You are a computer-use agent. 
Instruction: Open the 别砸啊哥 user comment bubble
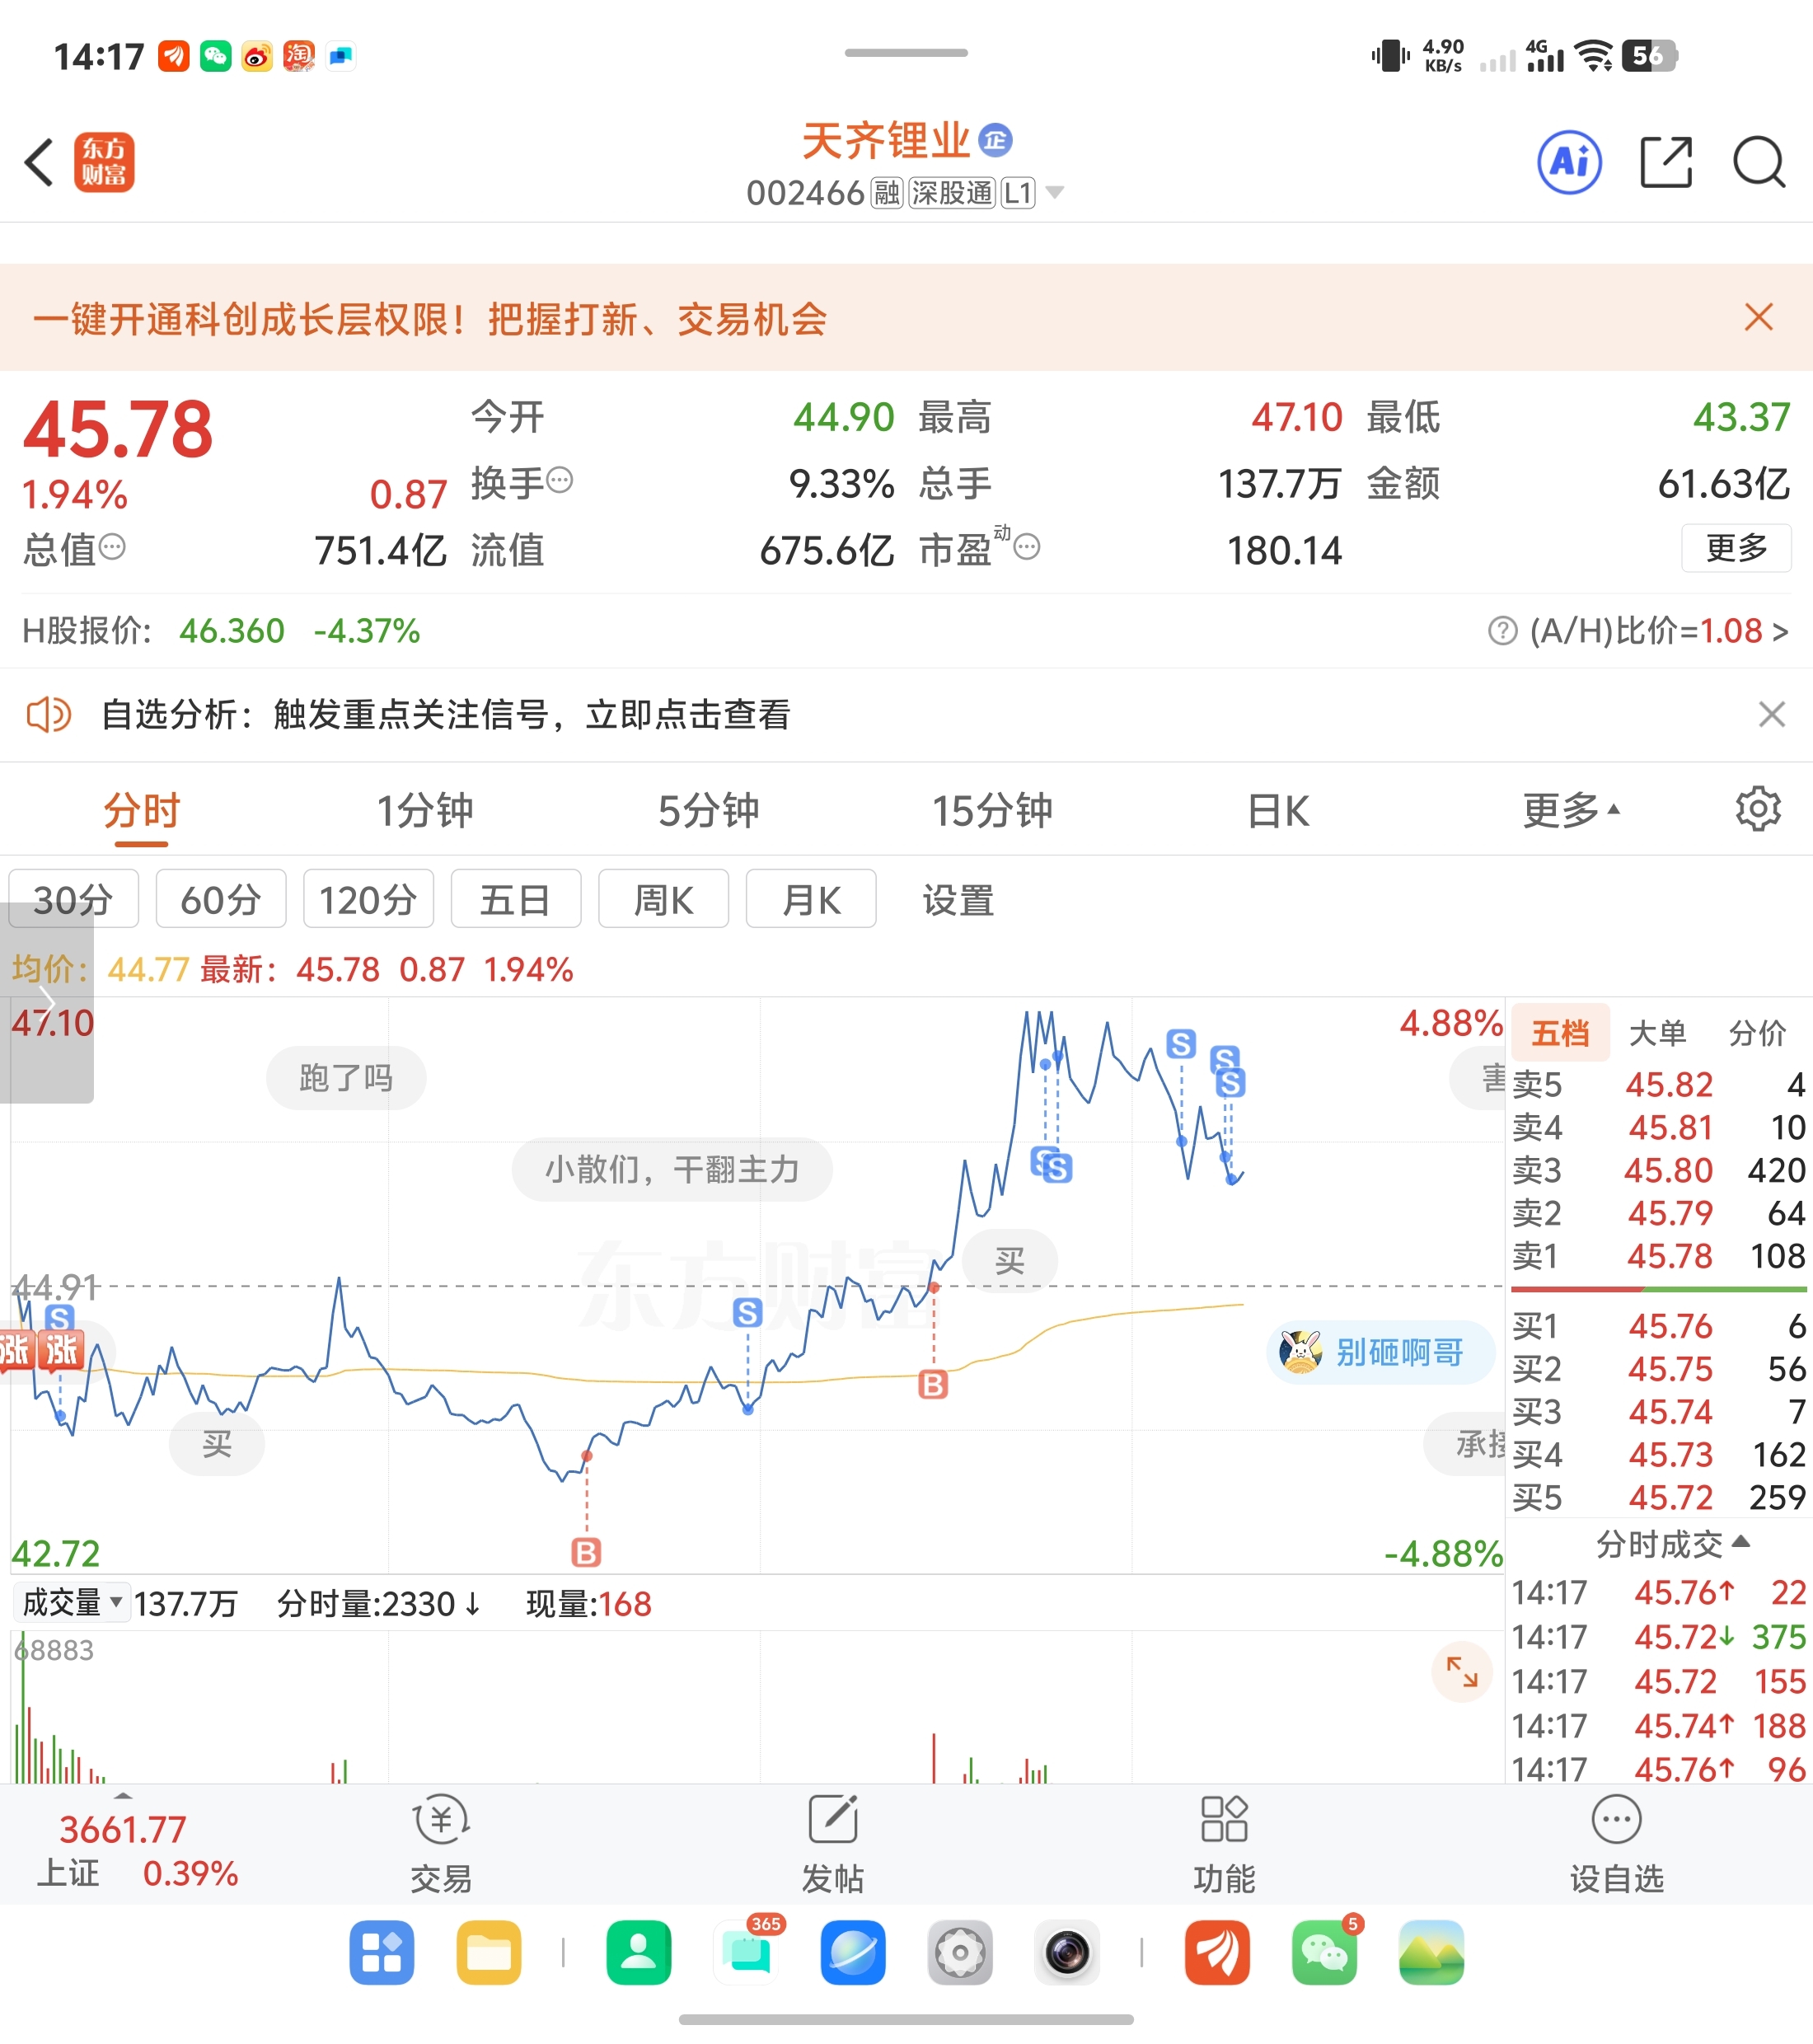1380,1352
